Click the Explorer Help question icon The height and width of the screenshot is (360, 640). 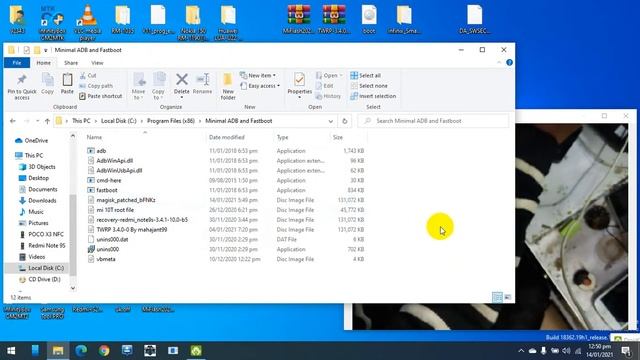tap(509, 62)
